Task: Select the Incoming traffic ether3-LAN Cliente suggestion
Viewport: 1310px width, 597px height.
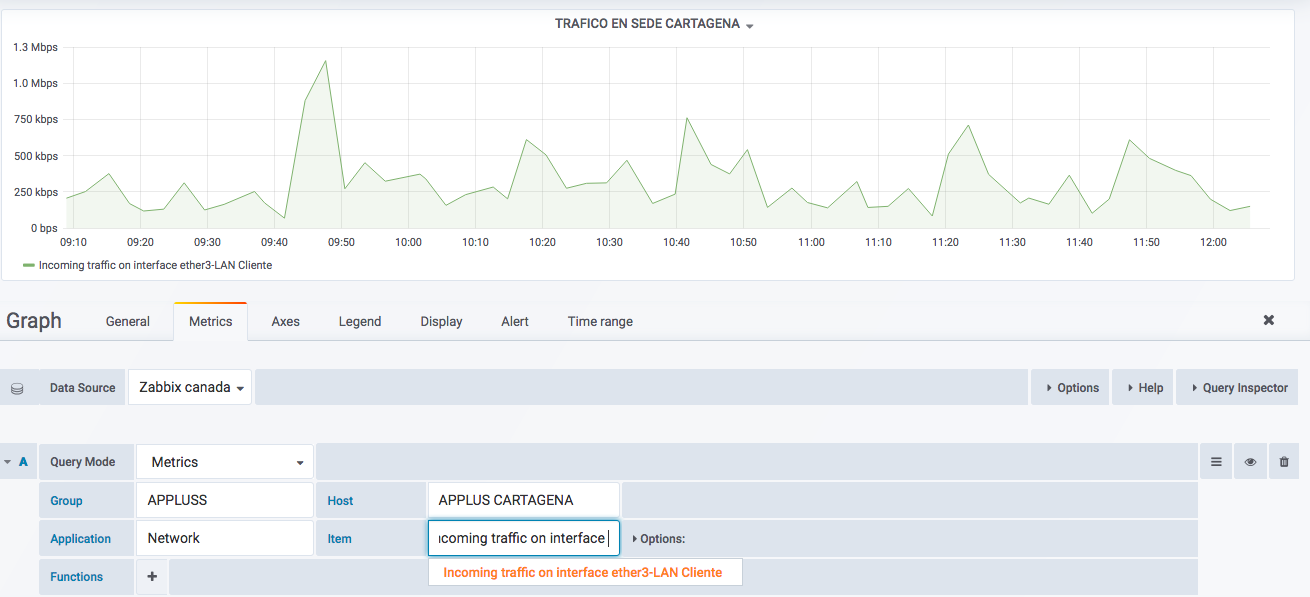Action: [584, 571]
